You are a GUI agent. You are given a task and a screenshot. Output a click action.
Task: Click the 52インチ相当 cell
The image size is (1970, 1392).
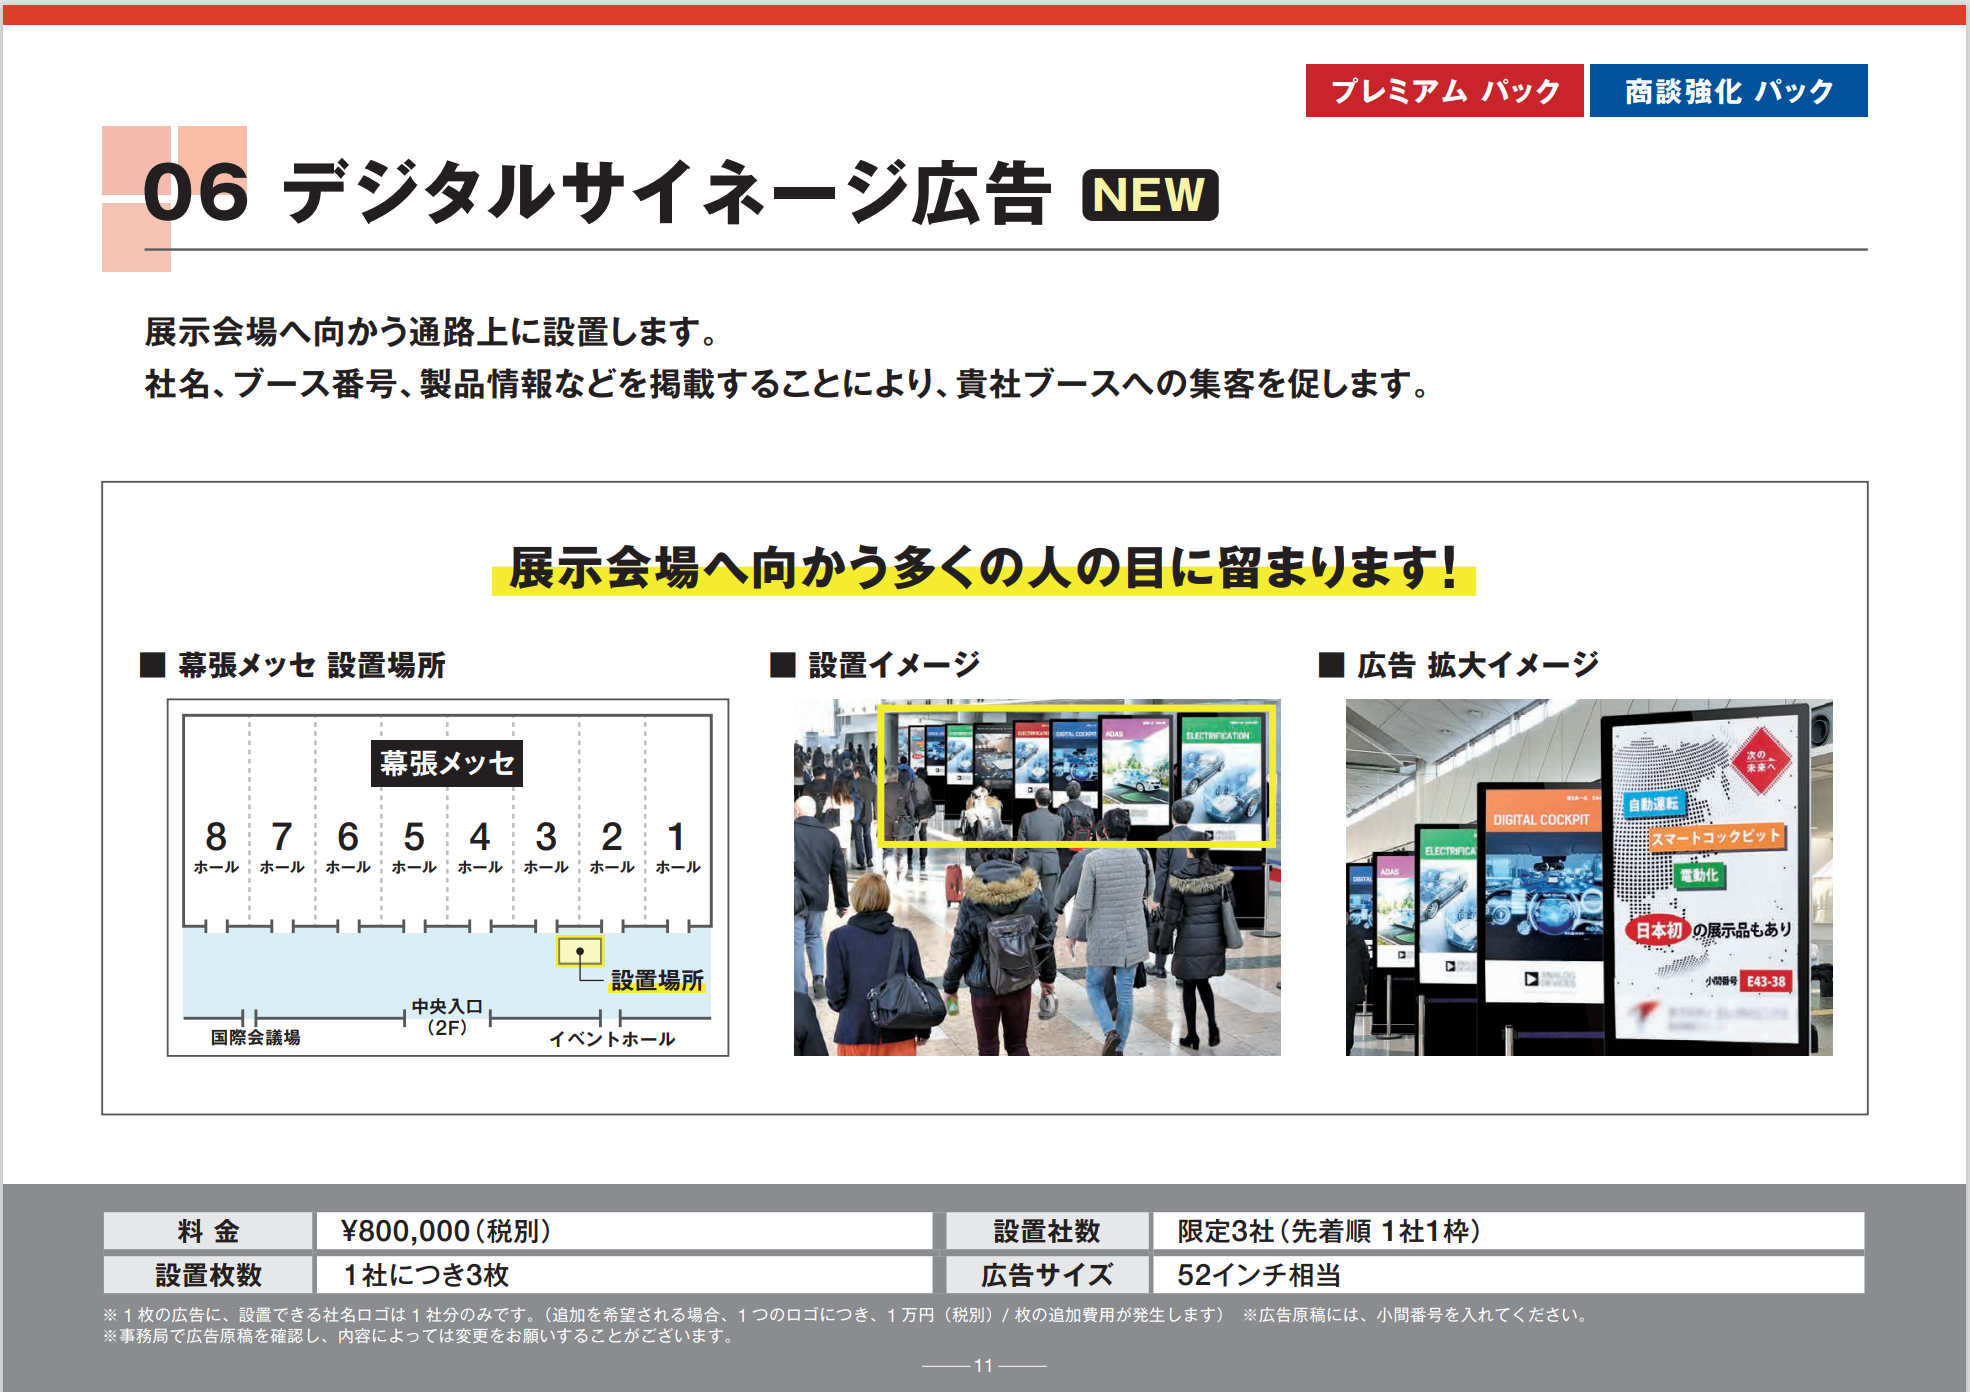(1508, 1275)
